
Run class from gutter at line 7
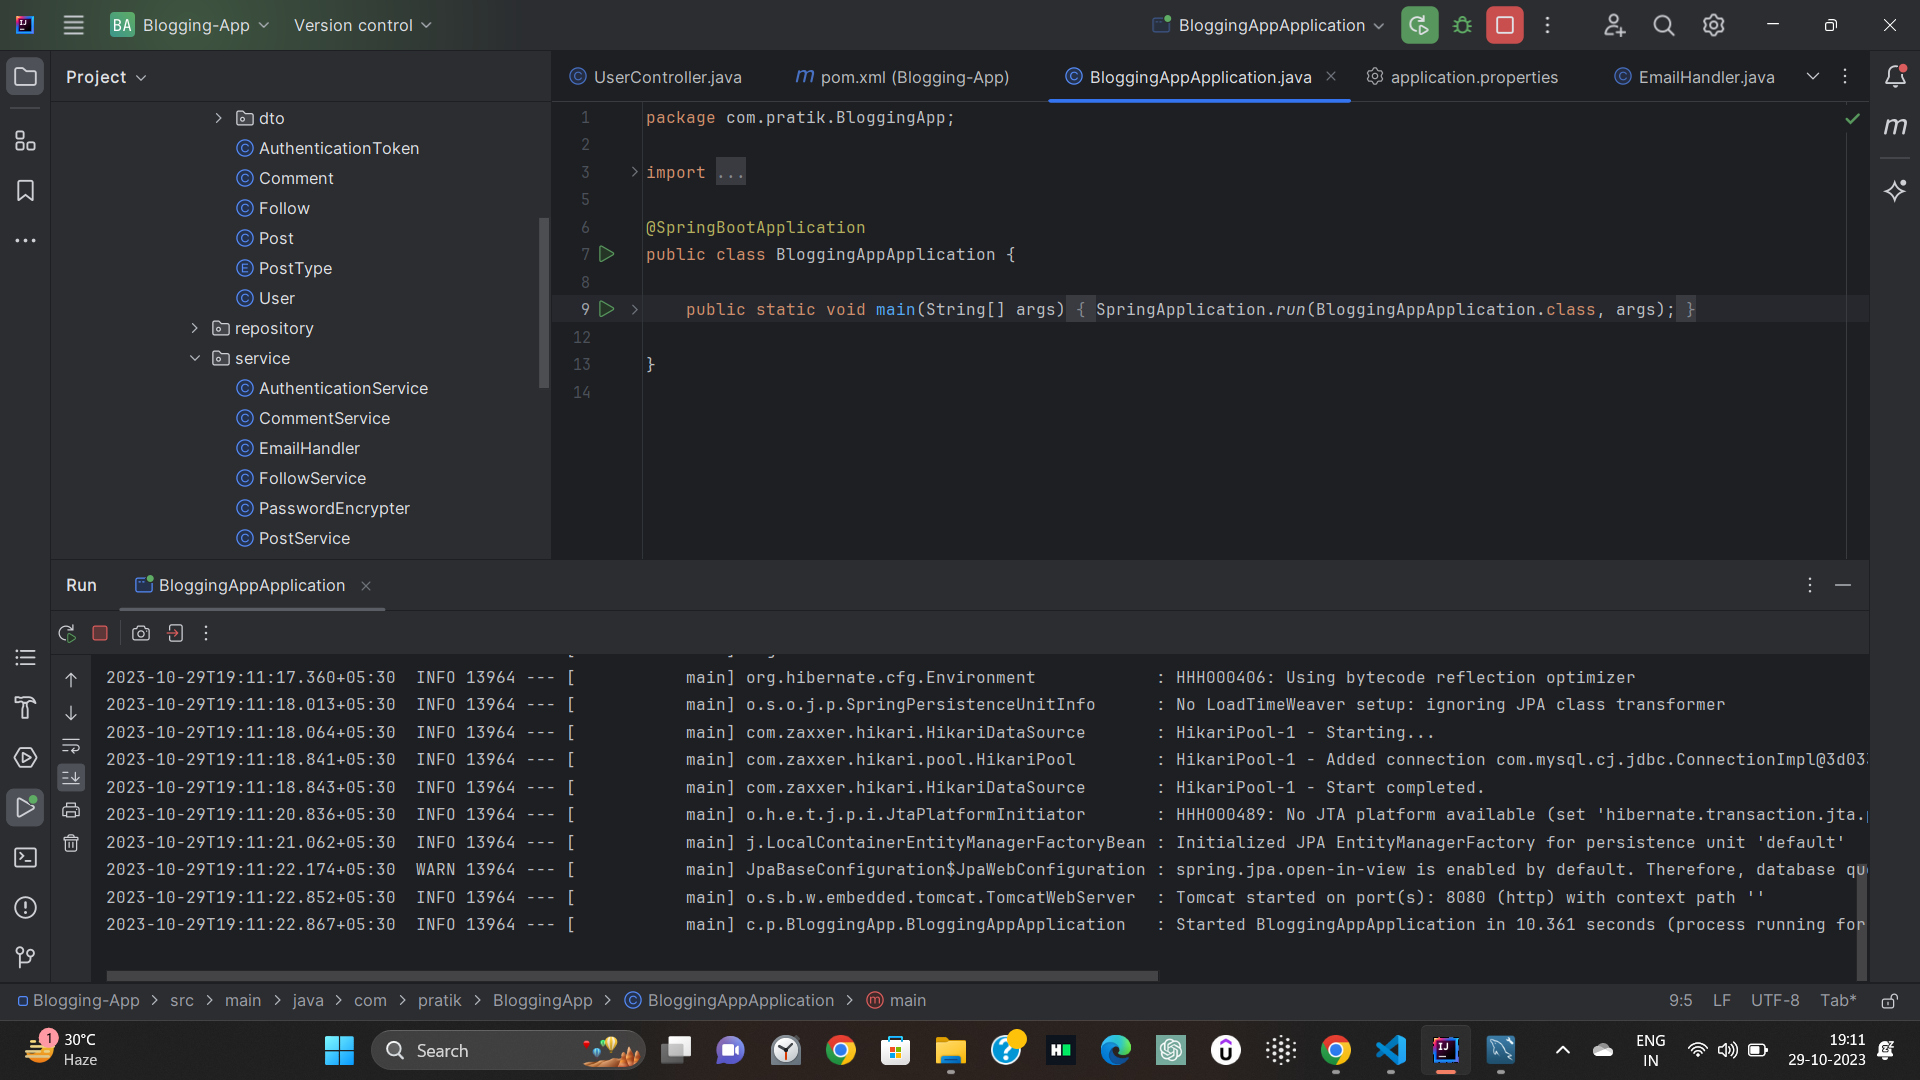(607, 254)
